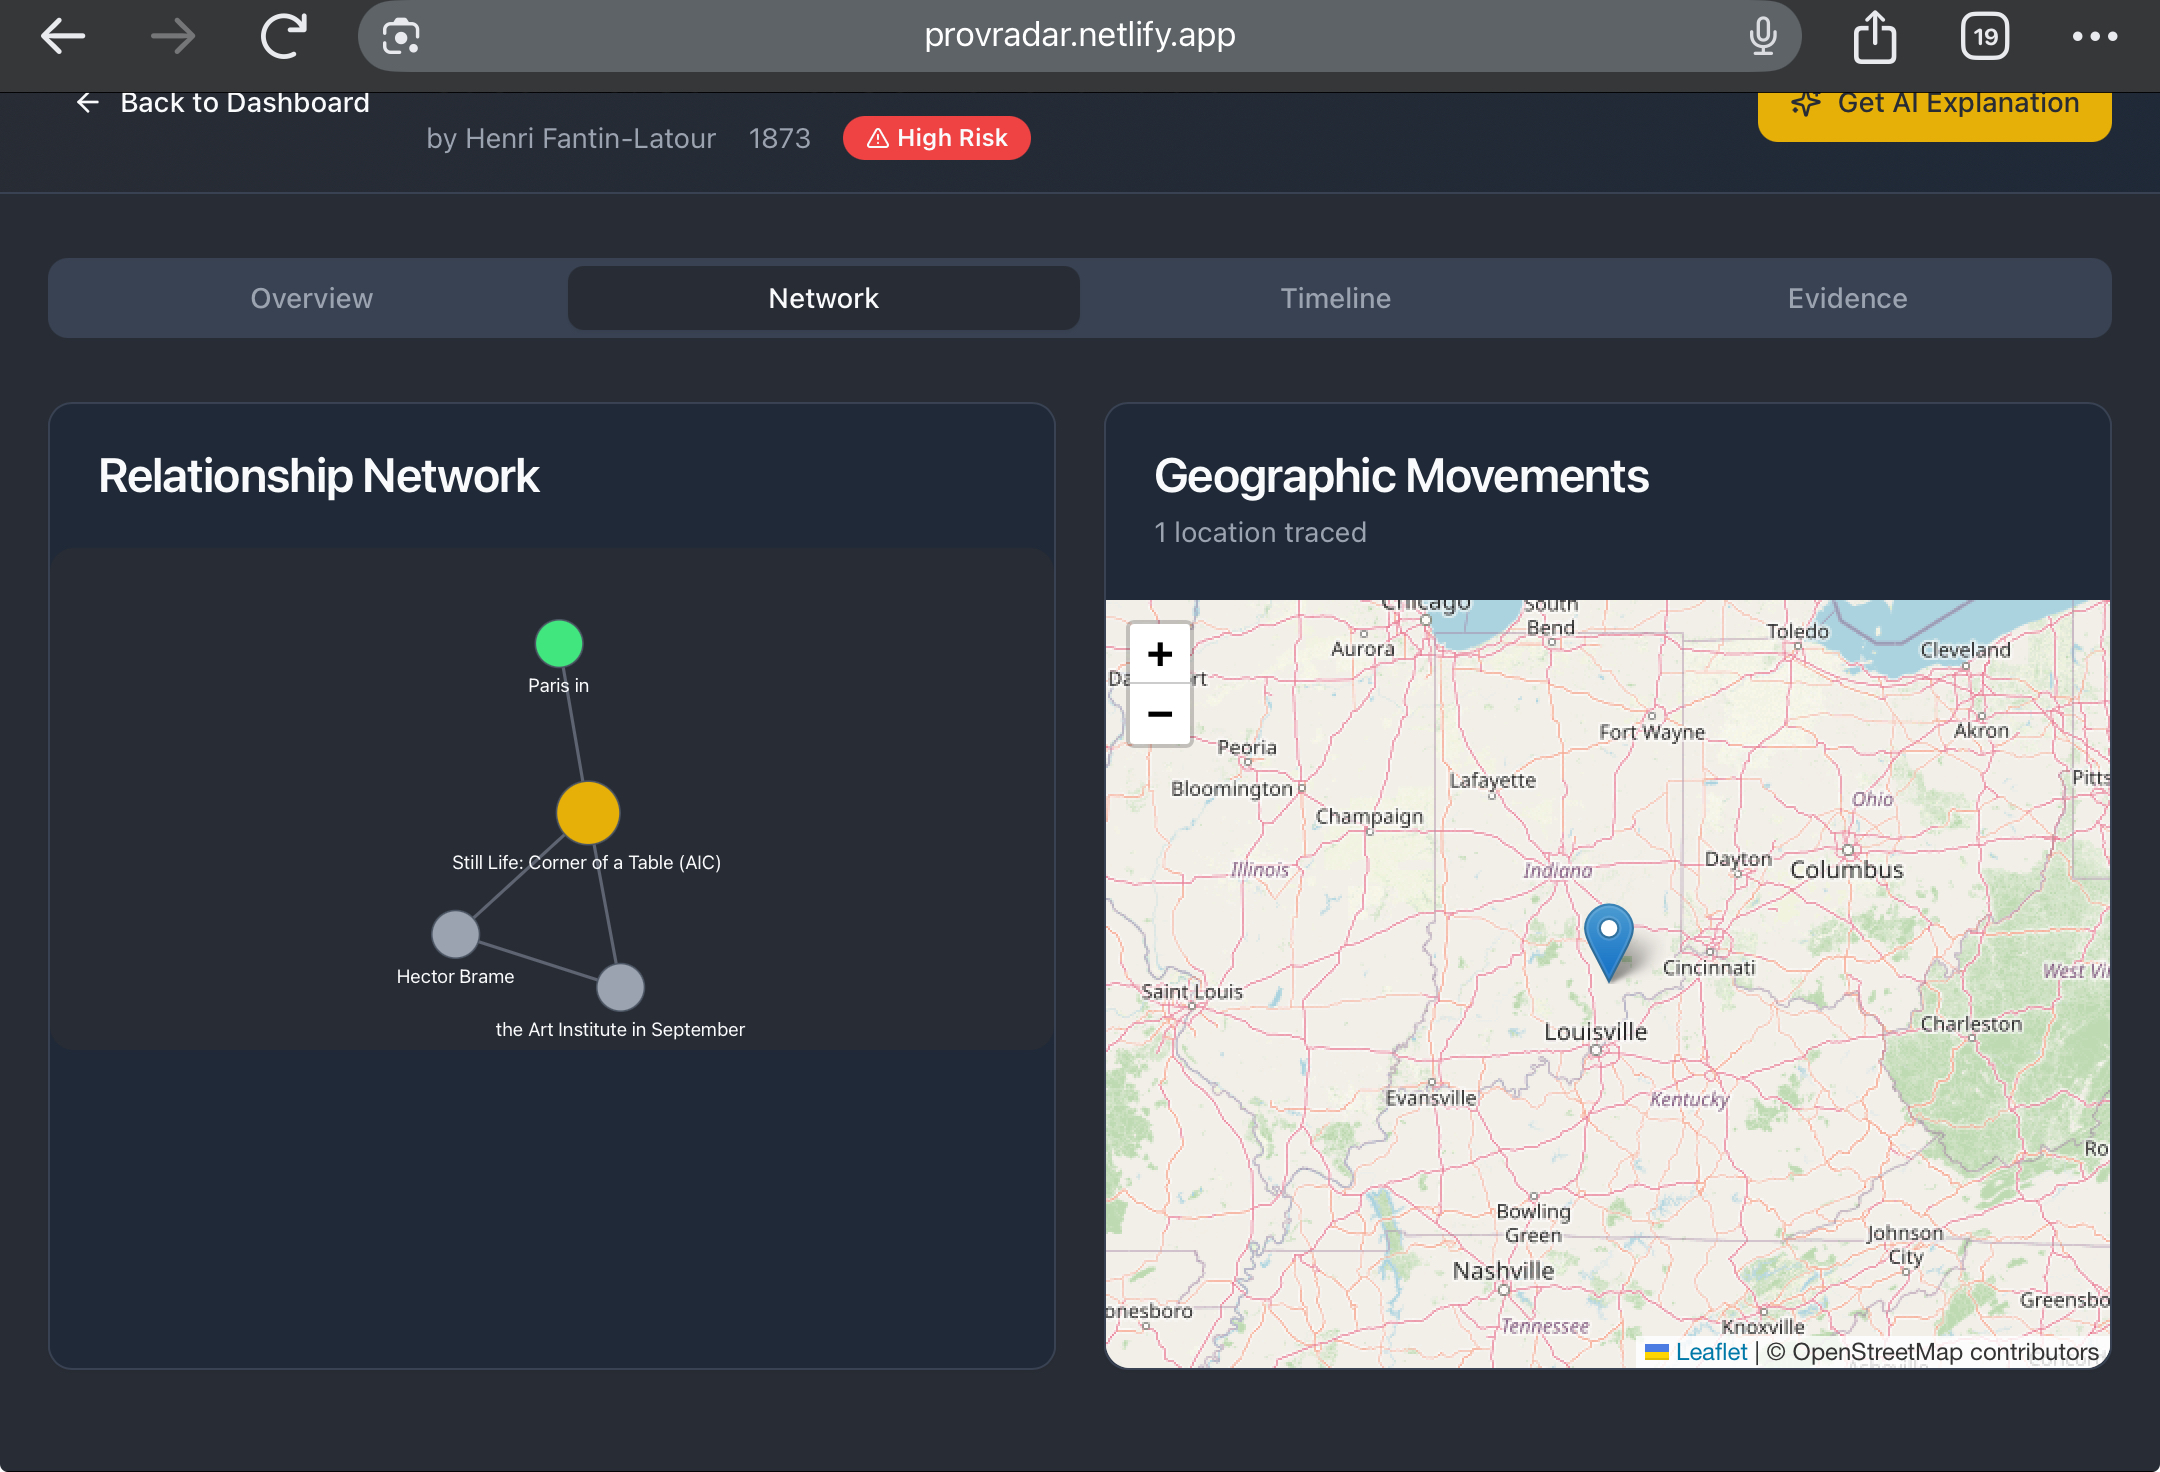The image size is (2160, 1472).
Task: Open the browser three-dot menu
Action: (x=2095, y=37)
